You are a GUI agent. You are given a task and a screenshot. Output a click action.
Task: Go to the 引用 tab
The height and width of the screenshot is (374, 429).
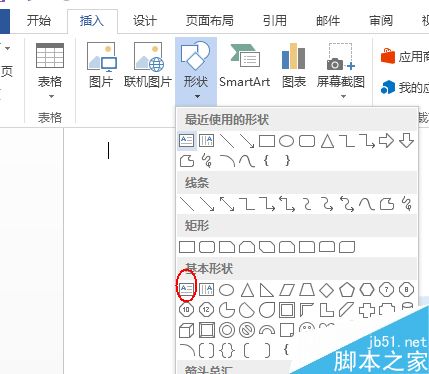[275, 21]
